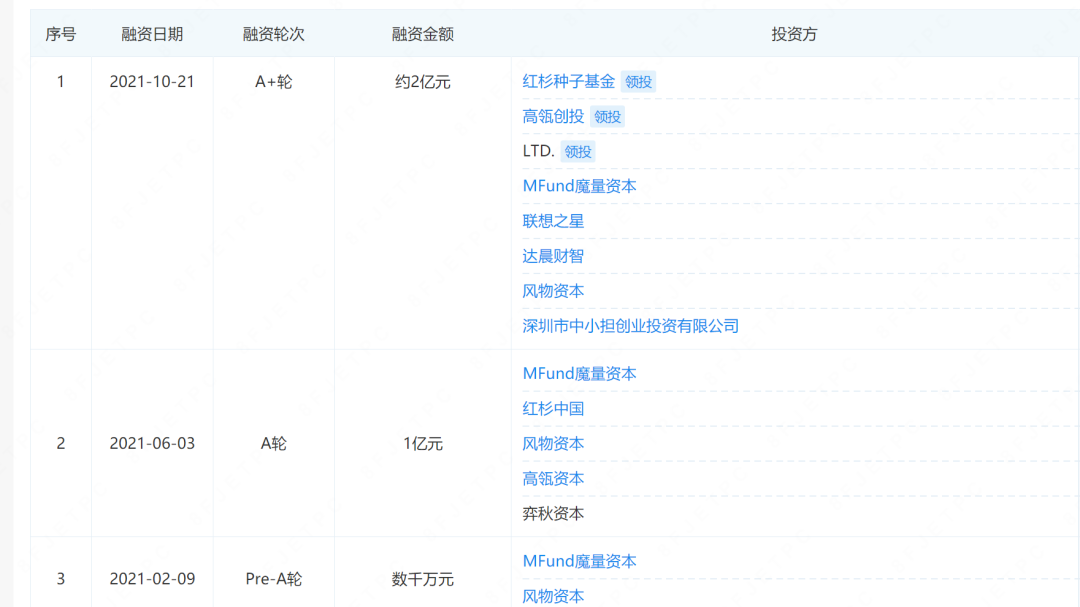Image resolution: width=1080 pixels, height=607 pixels.
Task: Click the 高瓴创投 investor link
Action: pyautogui.click(x=553, y=117)
